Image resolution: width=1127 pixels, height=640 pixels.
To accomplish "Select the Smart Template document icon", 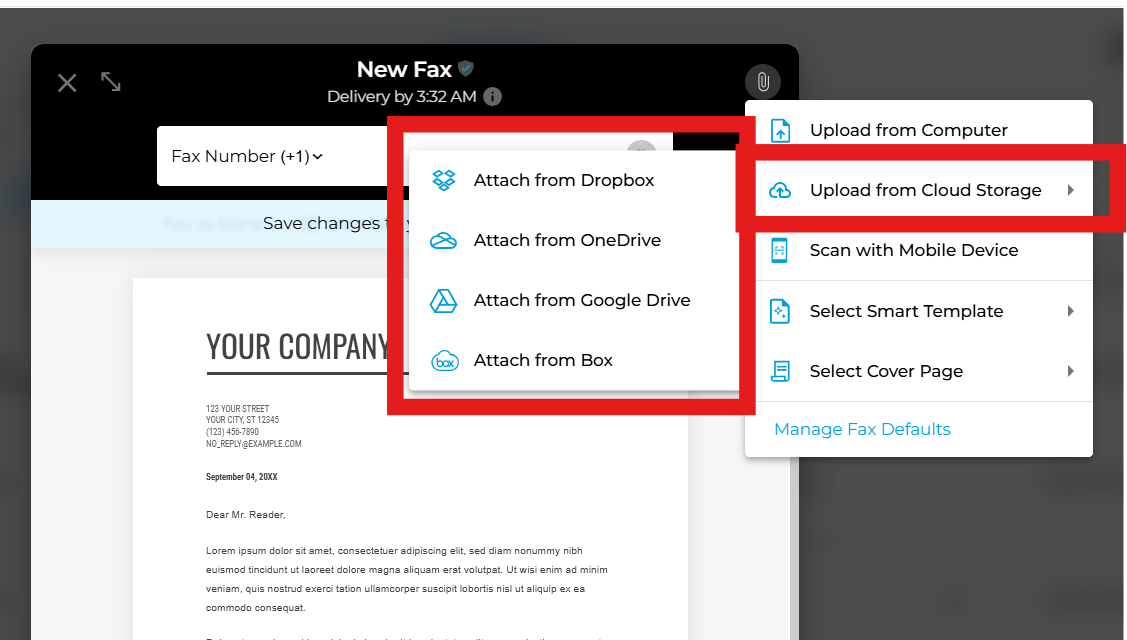I will coord(779,311).
